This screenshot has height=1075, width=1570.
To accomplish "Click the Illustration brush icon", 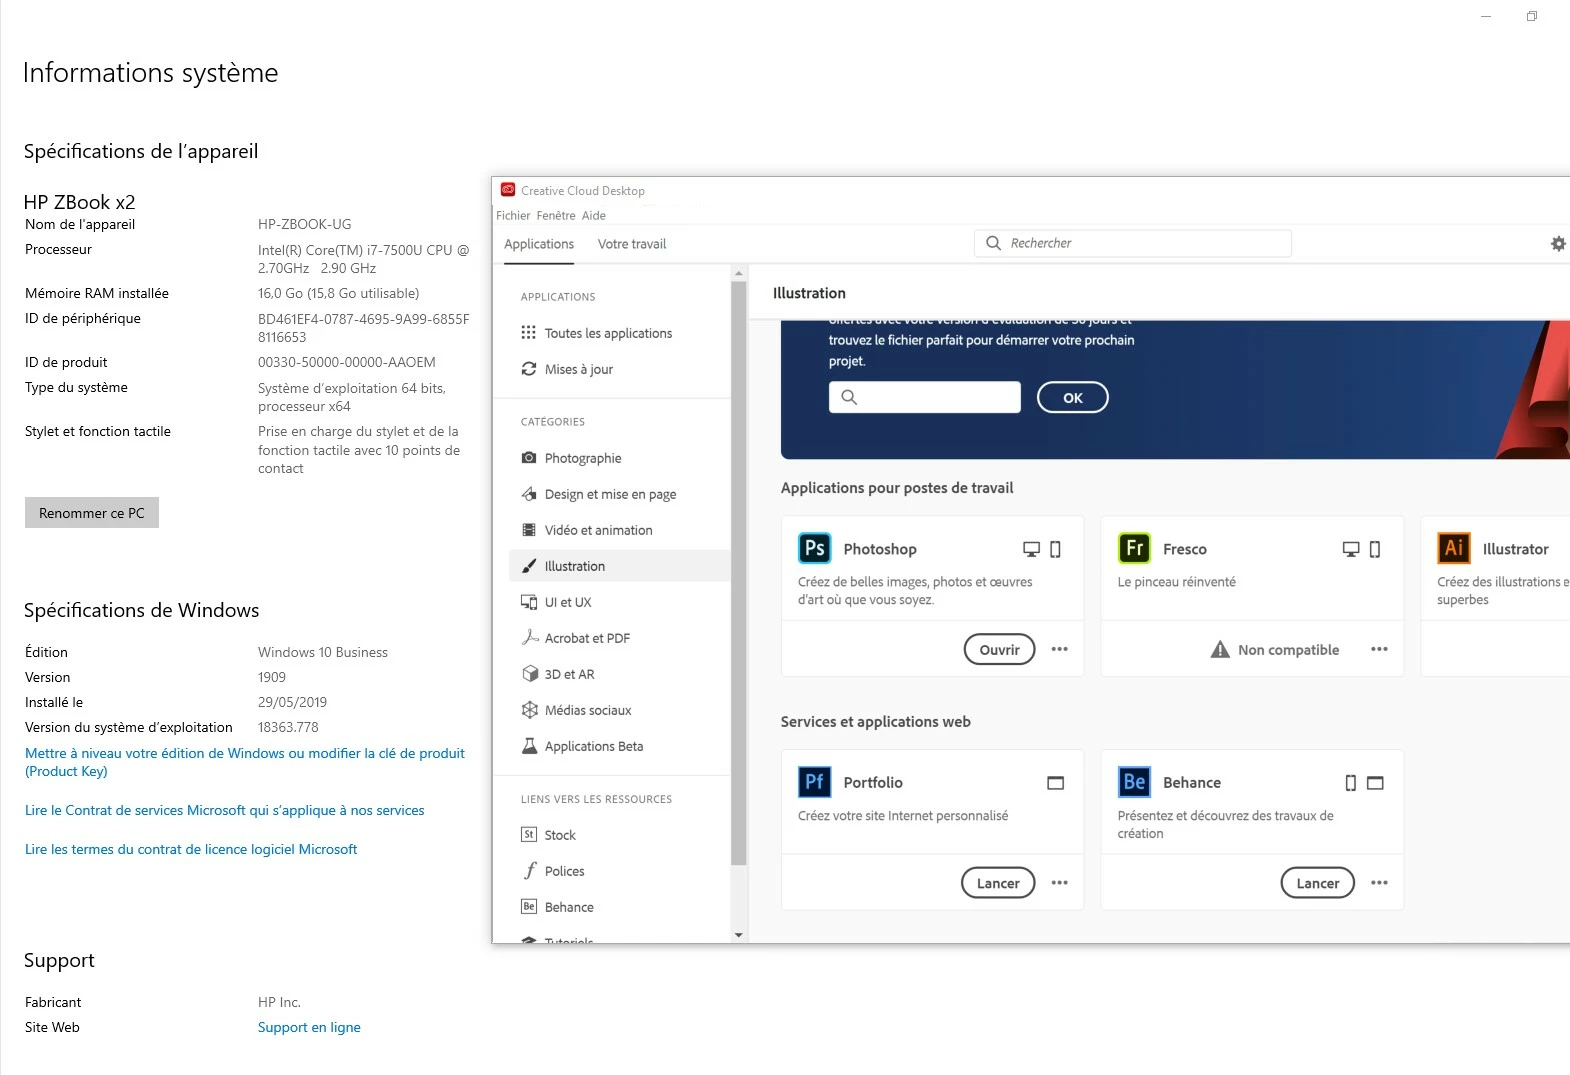I will (x=529, y=566).
